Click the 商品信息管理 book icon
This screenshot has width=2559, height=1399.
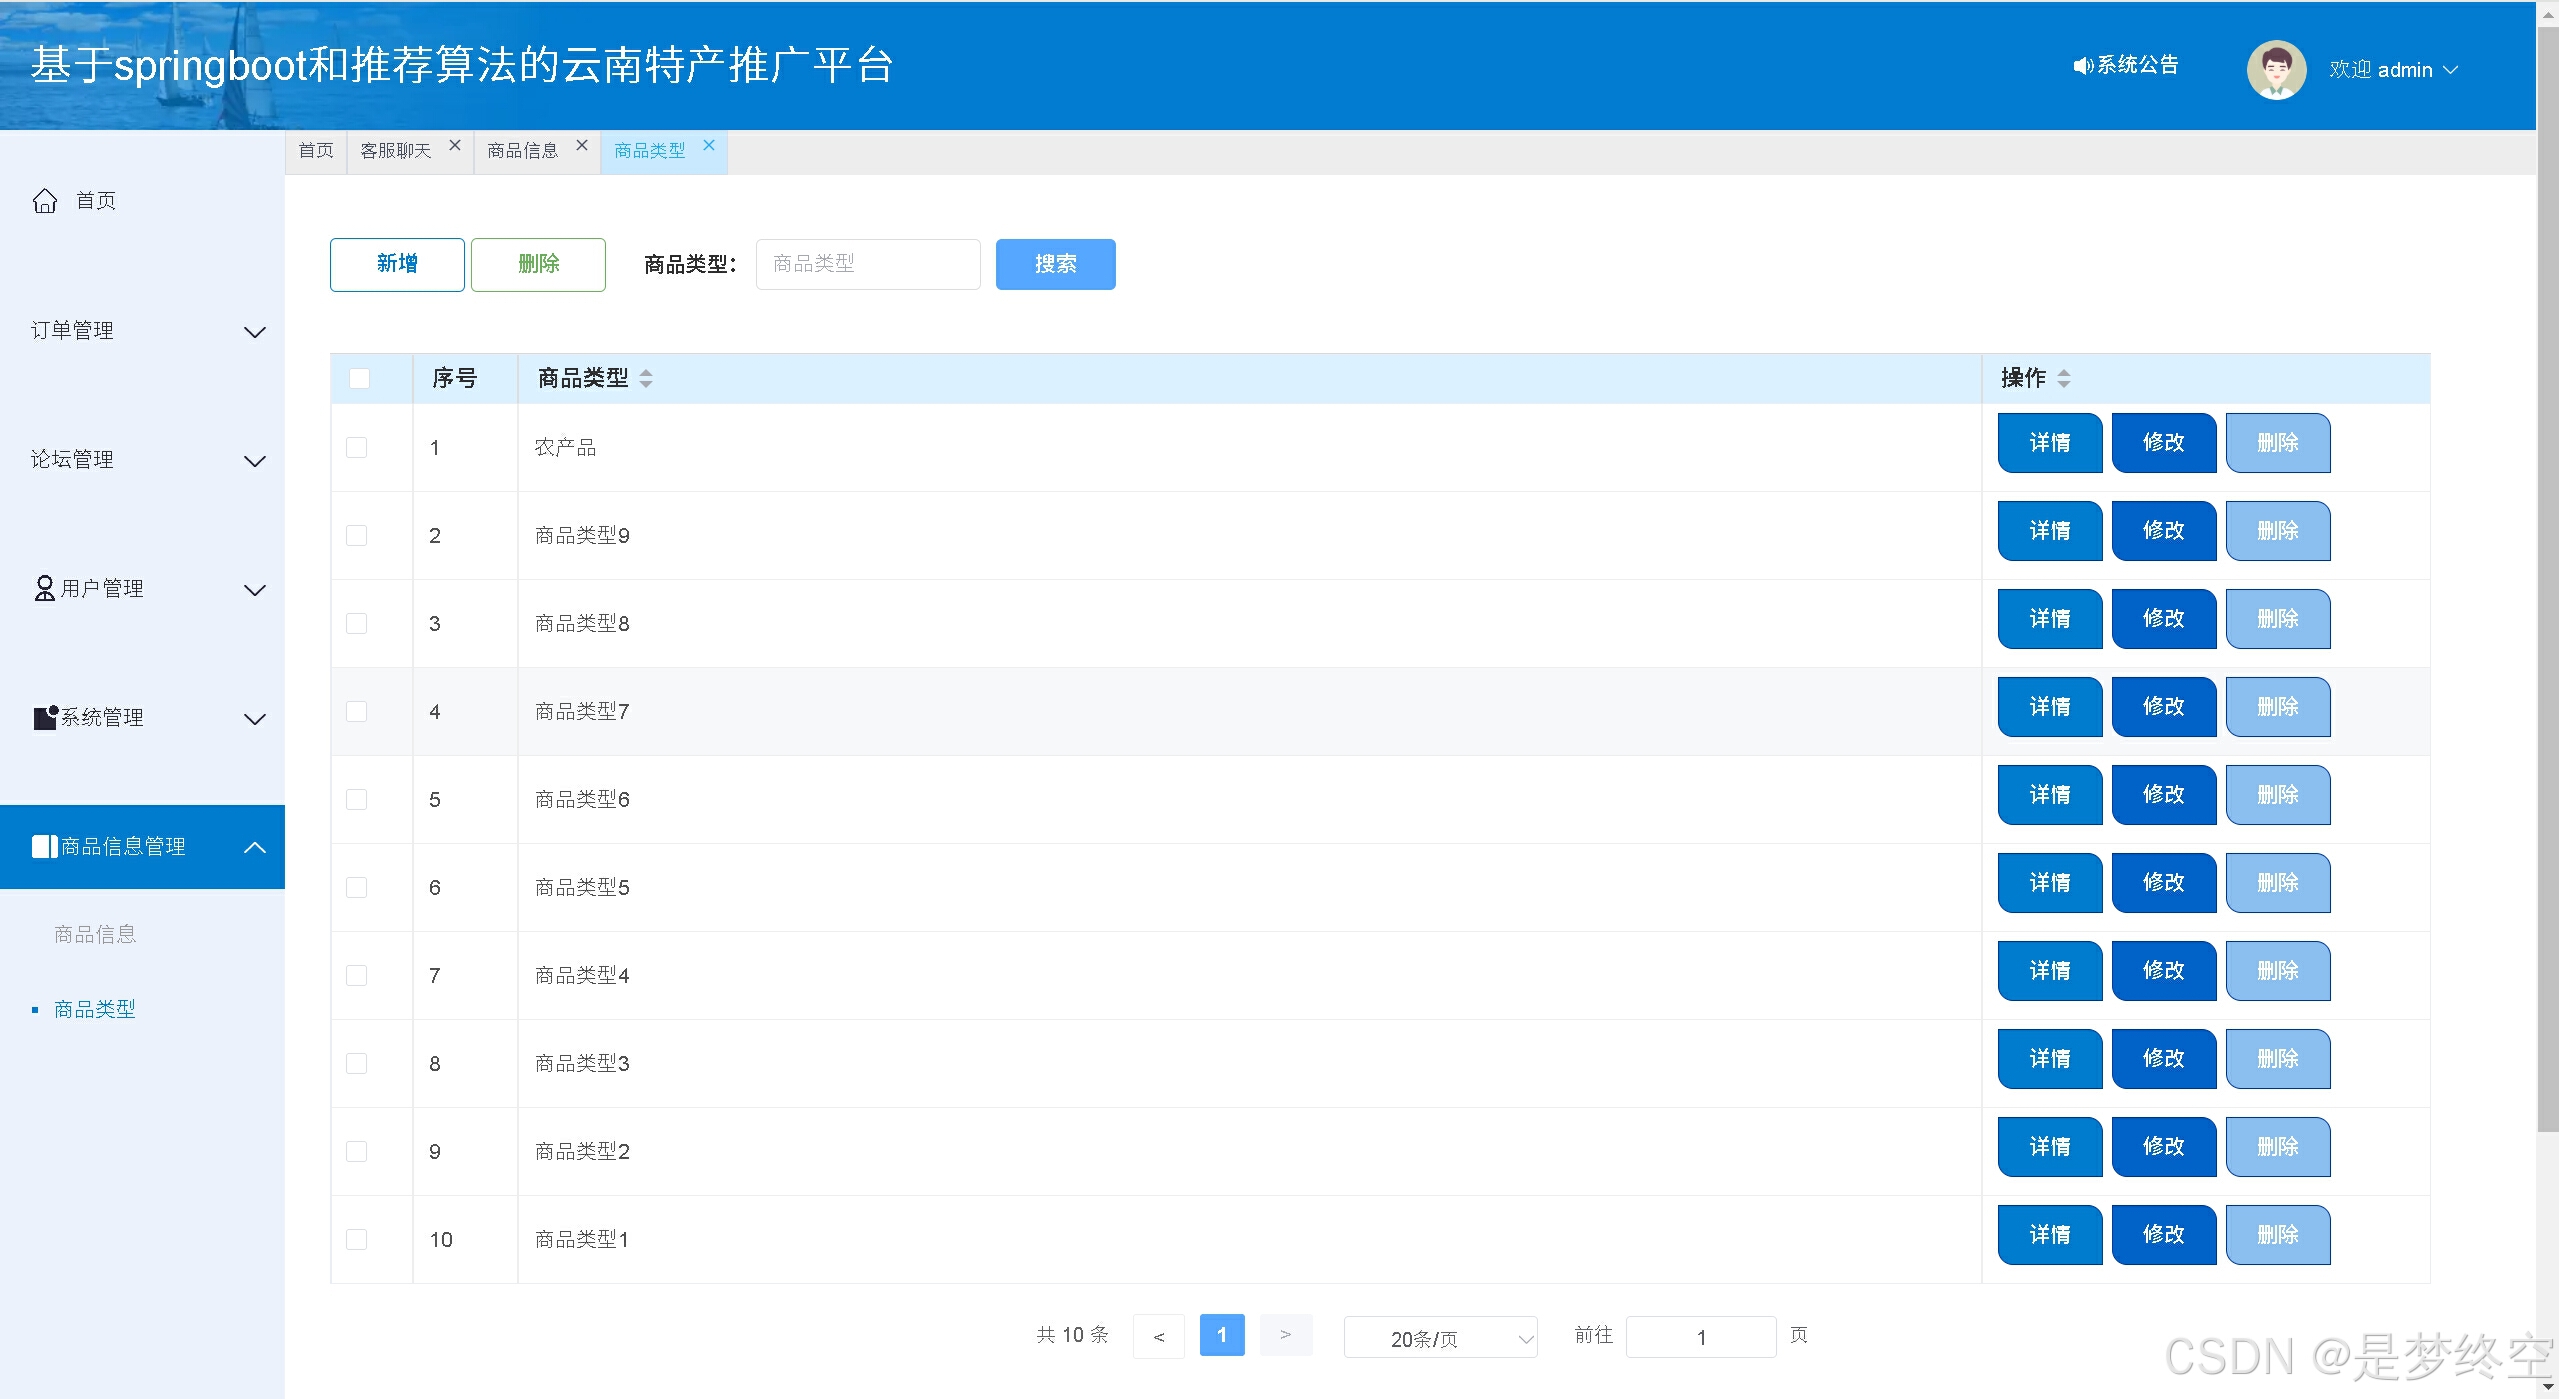coord(45,846)
